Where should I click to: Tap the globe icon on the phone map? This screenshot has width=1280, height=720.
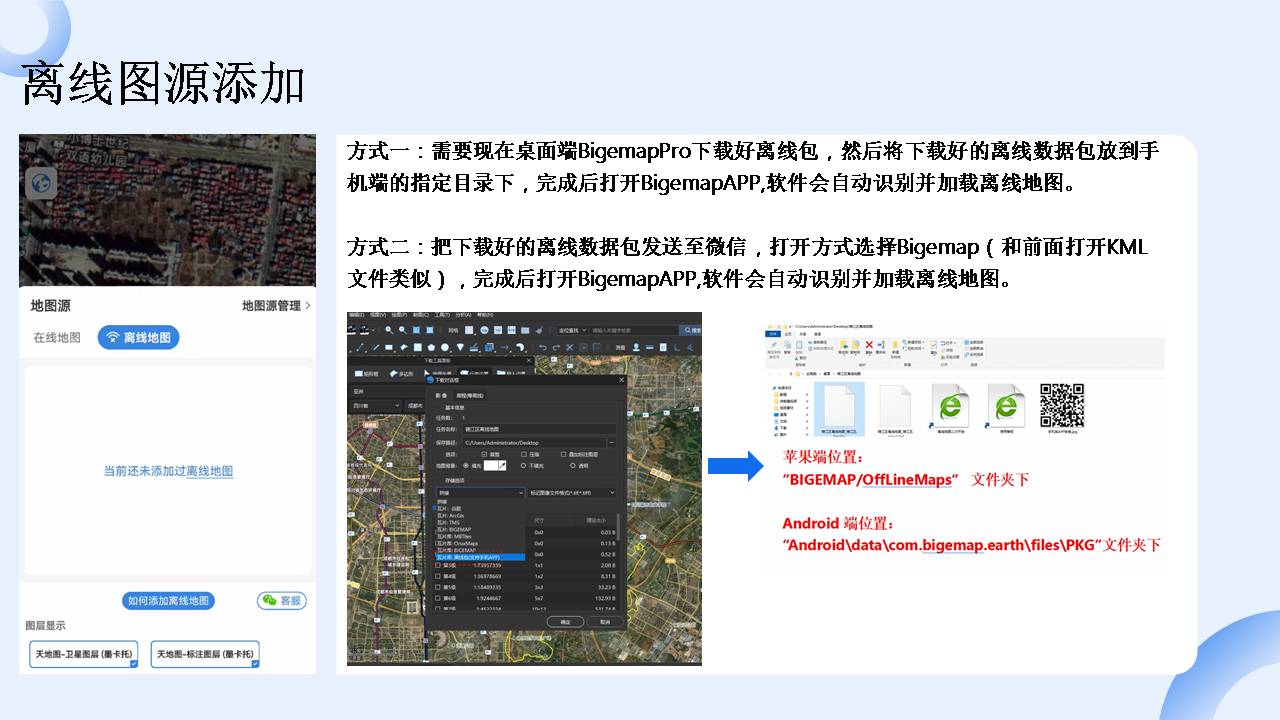[41, 182]
